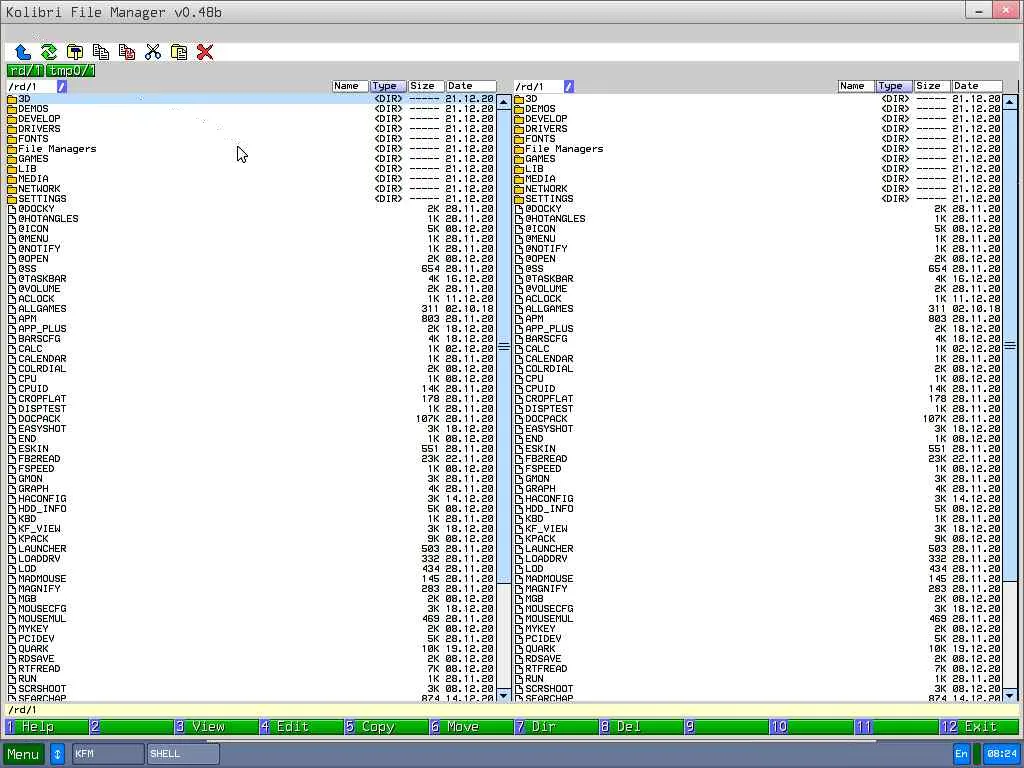Click the En language indicator

coord(961,754)
